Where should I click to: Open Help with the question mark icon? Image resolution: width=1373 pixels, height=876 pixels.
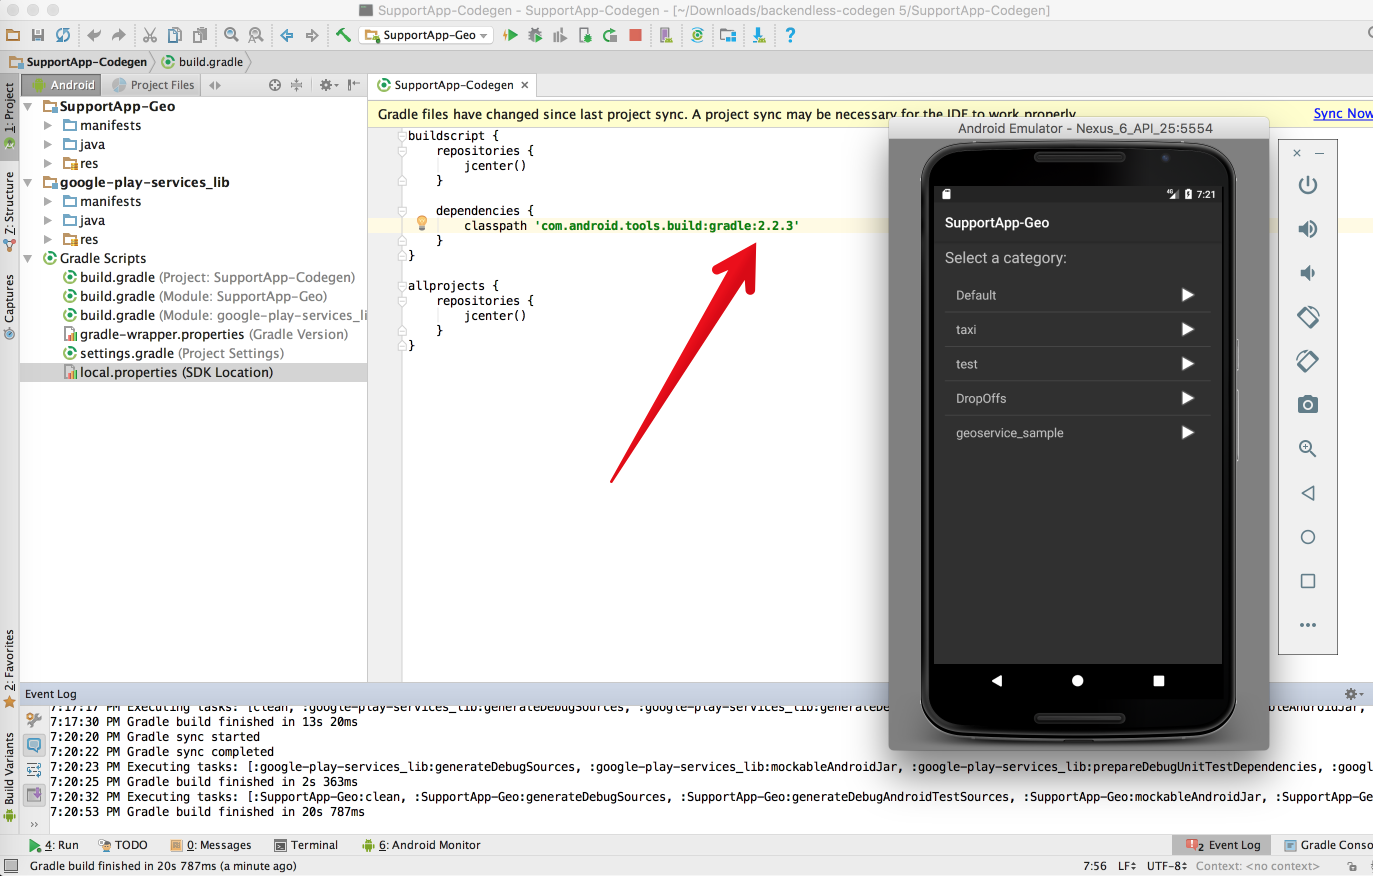tap(790, 35)
